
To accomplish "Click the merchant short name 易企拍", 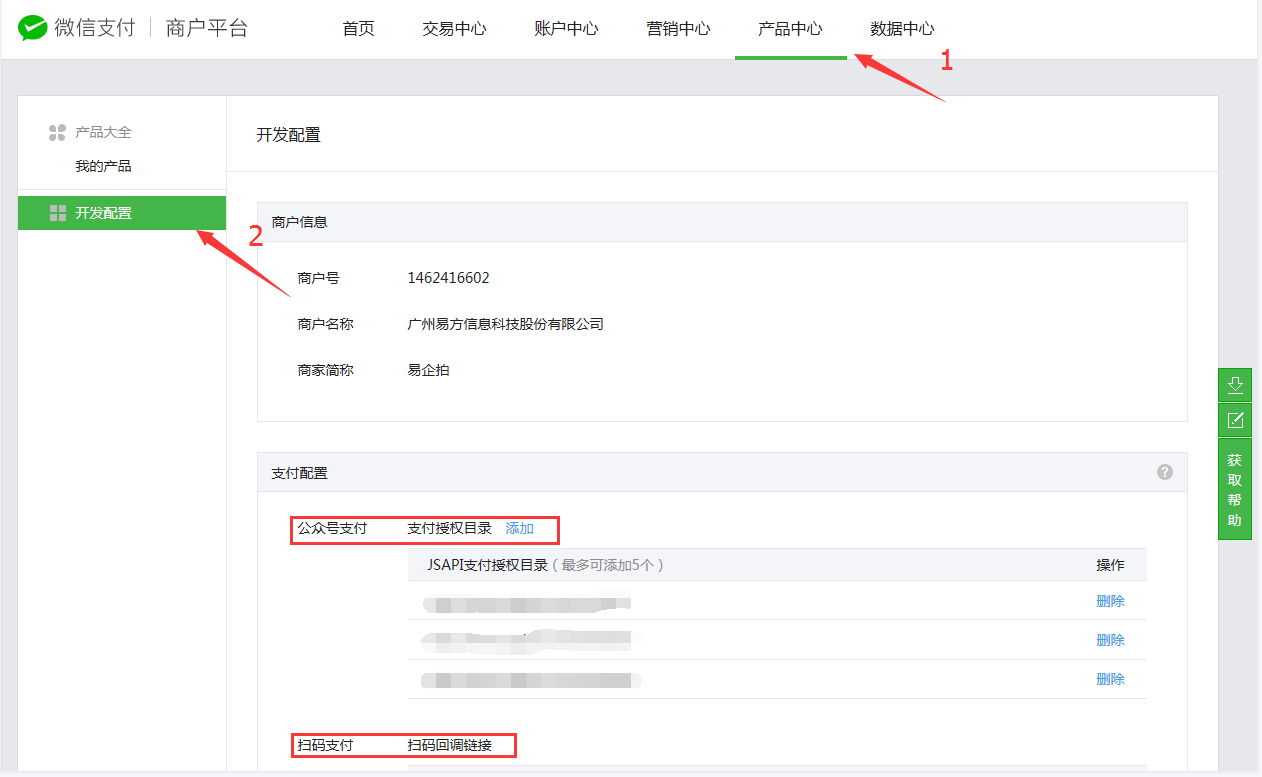I will 428,370.
